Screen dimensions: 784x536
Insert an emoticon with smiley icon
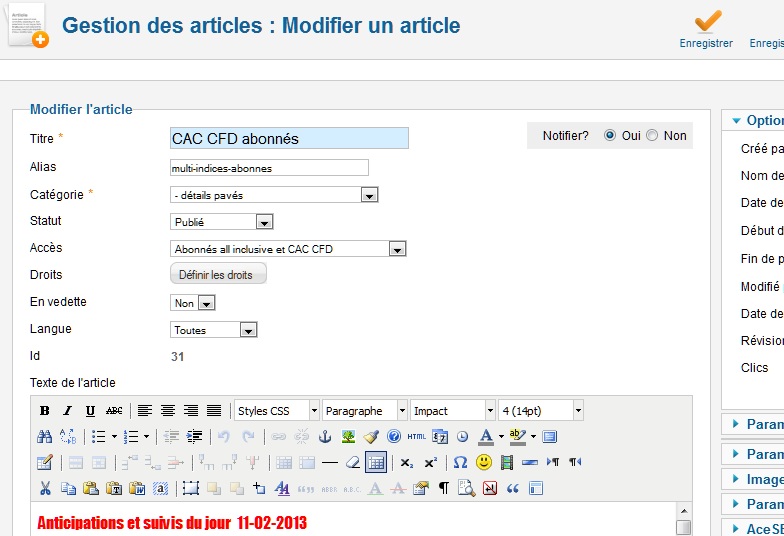tap(484, 462)
